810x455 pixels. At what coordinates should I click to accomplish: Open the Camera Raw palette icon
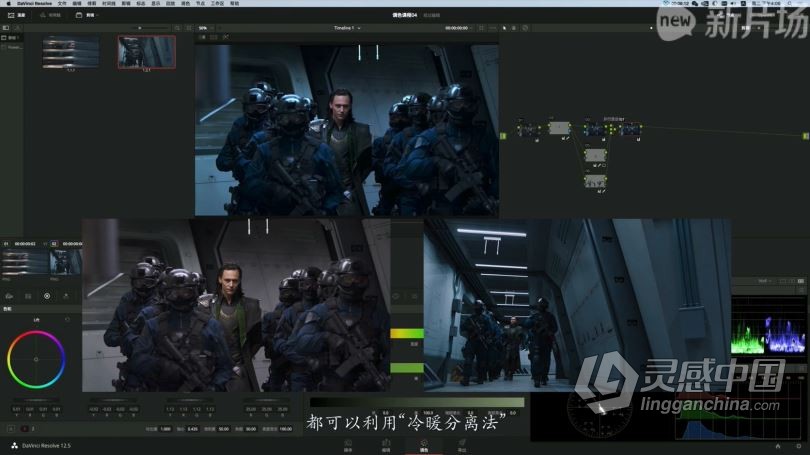coord(9,296)
